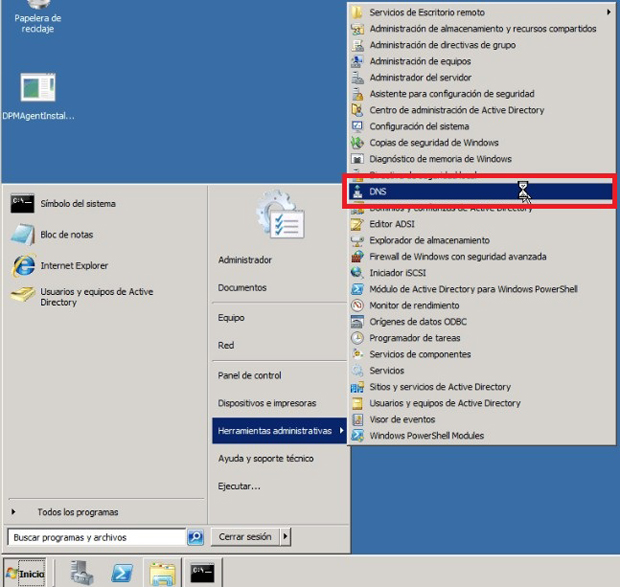Screen dimensions: 620x587
Task: Click Sitios y servicios de Active Directory icon
Action: tap(357, 387)
